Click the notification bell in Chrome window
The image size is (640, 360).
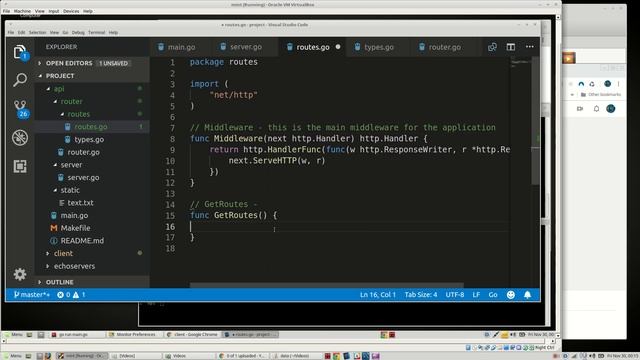[x=596, y=109]
